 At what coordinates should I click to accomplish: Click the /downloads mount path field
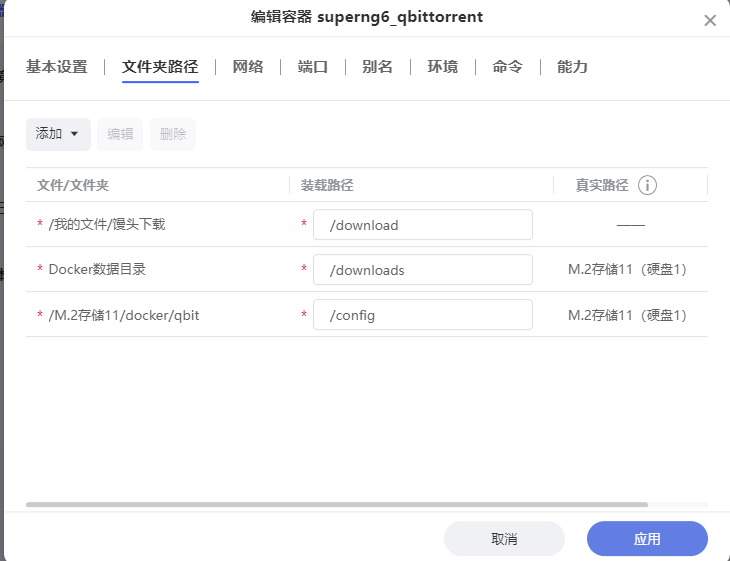click(x=422, y=270)
